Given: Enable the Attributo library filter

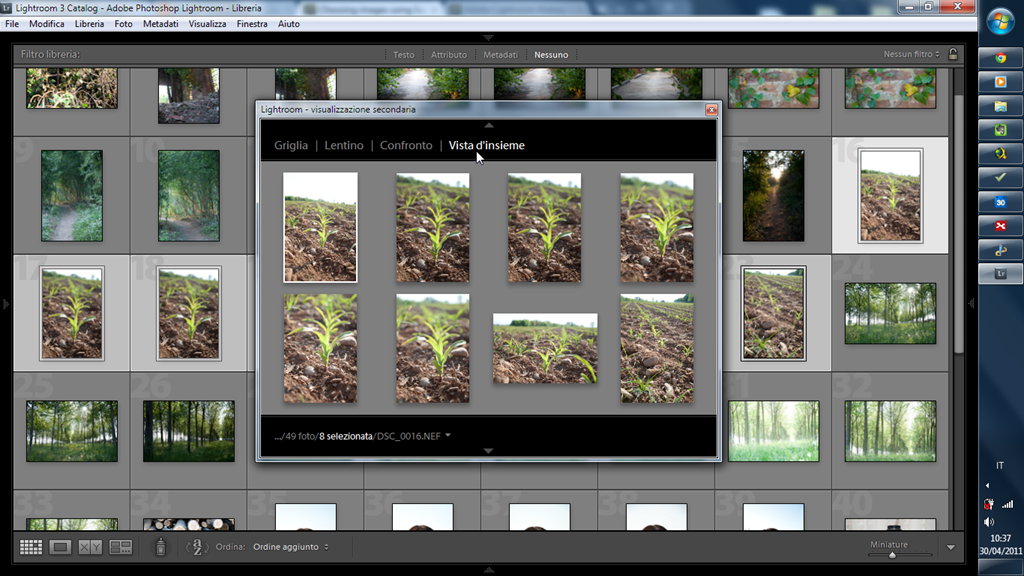Looking at the screenshot, I should (449, 55).
